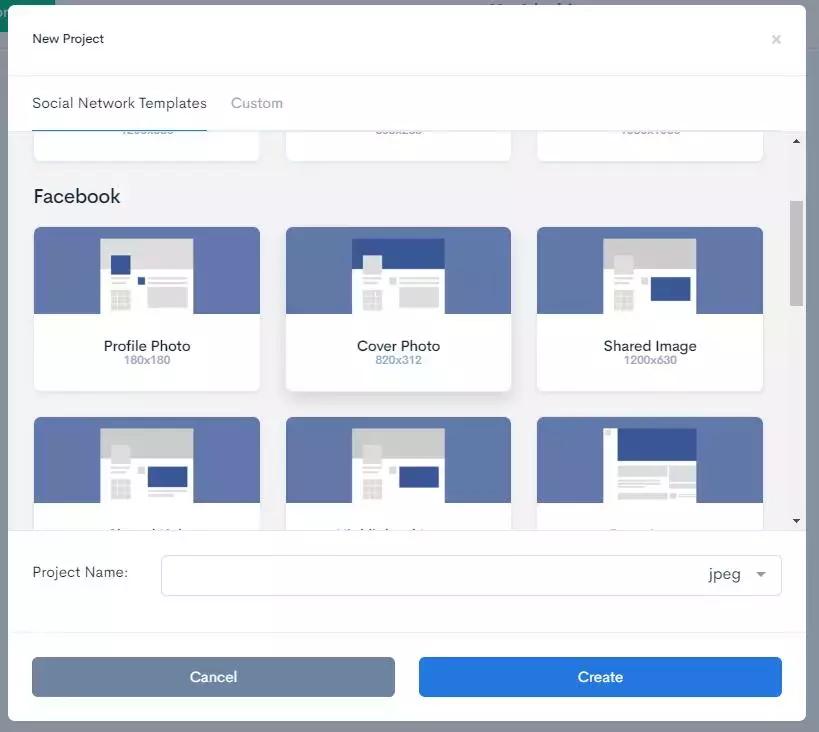Image resolution: width=819 pixels, height=732 pixels.
Task: Switch to the Custom tab
Action: pos(256,103)
